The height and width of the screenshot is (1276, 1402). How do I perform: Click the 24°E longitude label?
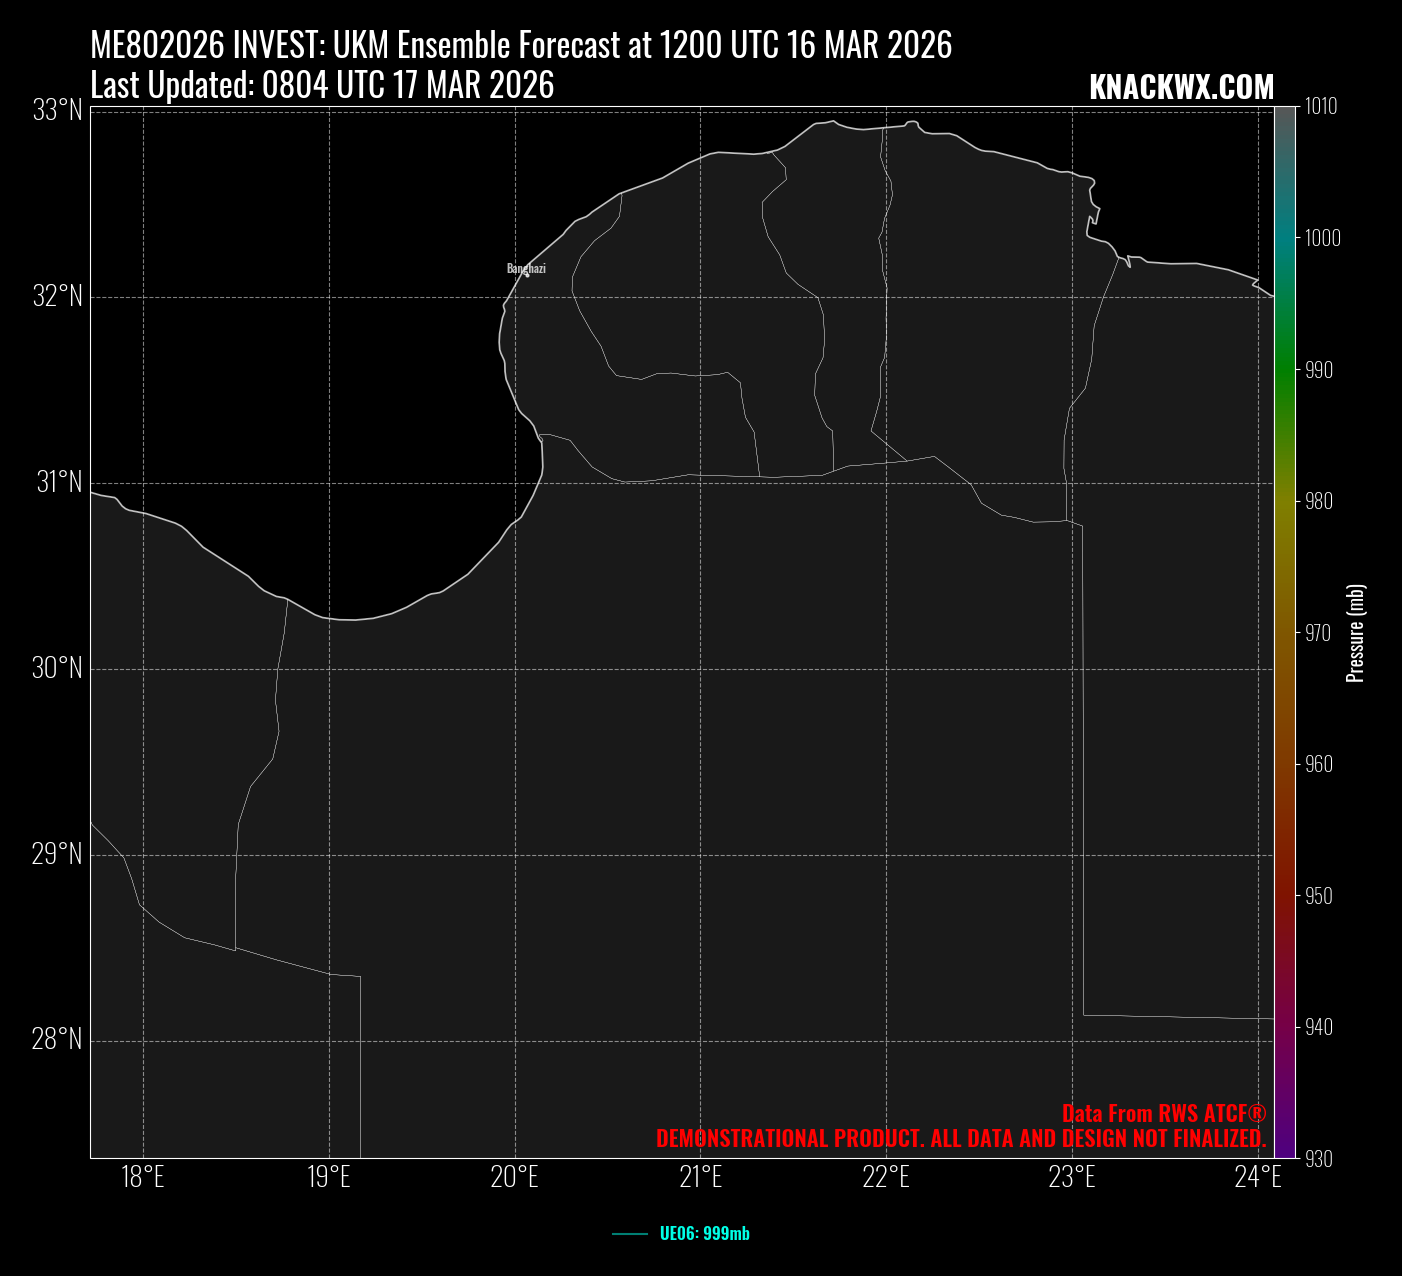click(1257, 1177)
